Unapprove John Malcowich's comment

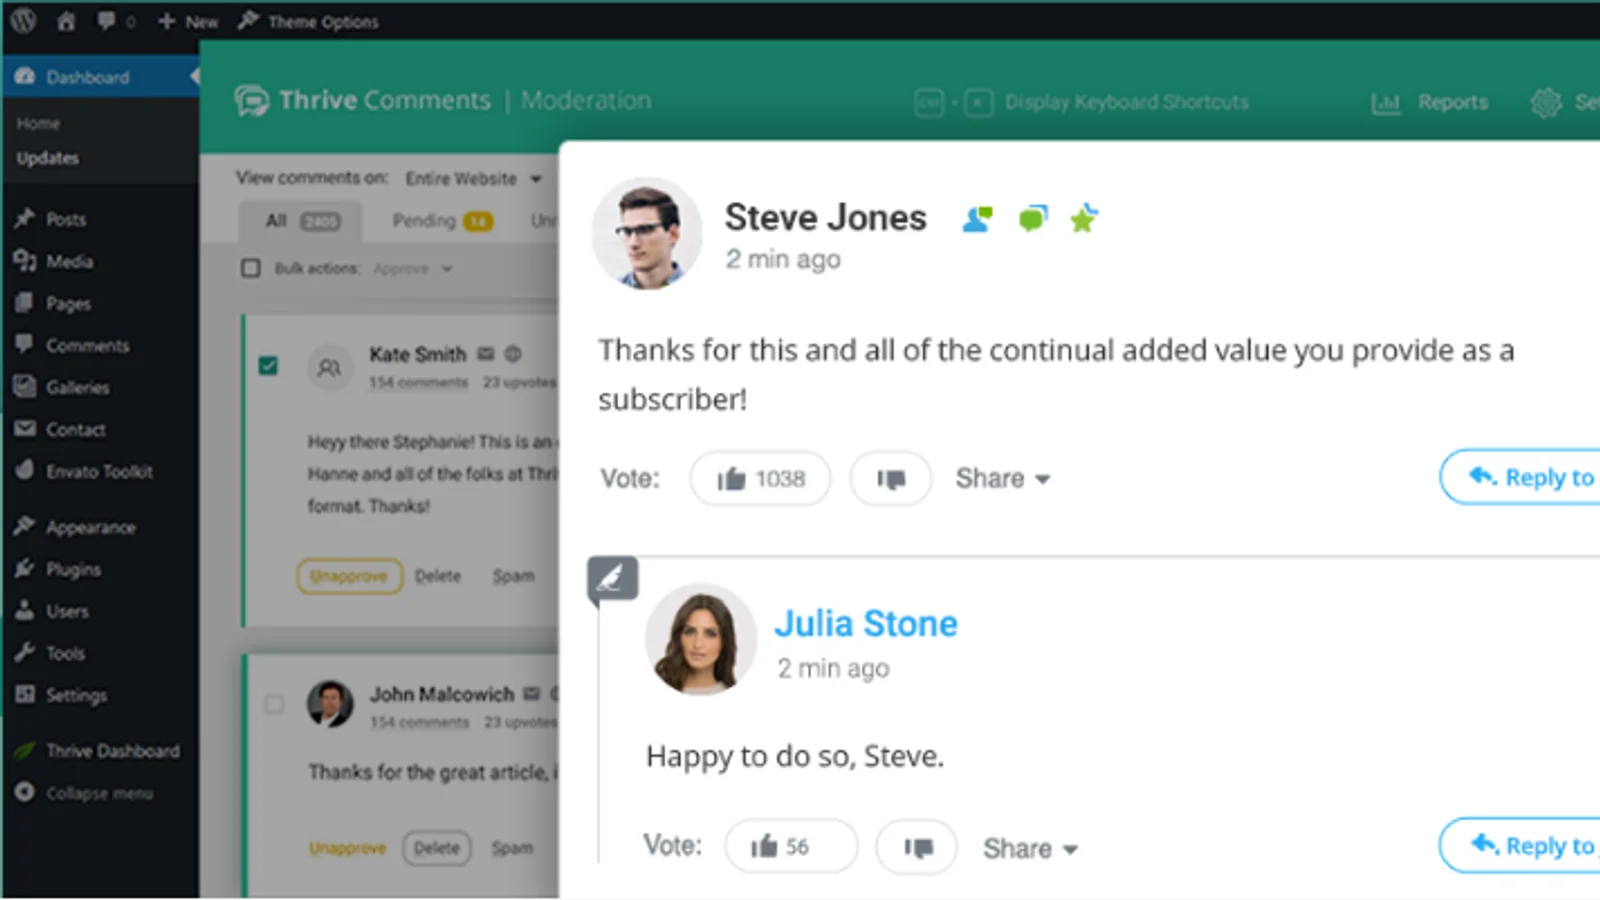[x=347, y=848]
